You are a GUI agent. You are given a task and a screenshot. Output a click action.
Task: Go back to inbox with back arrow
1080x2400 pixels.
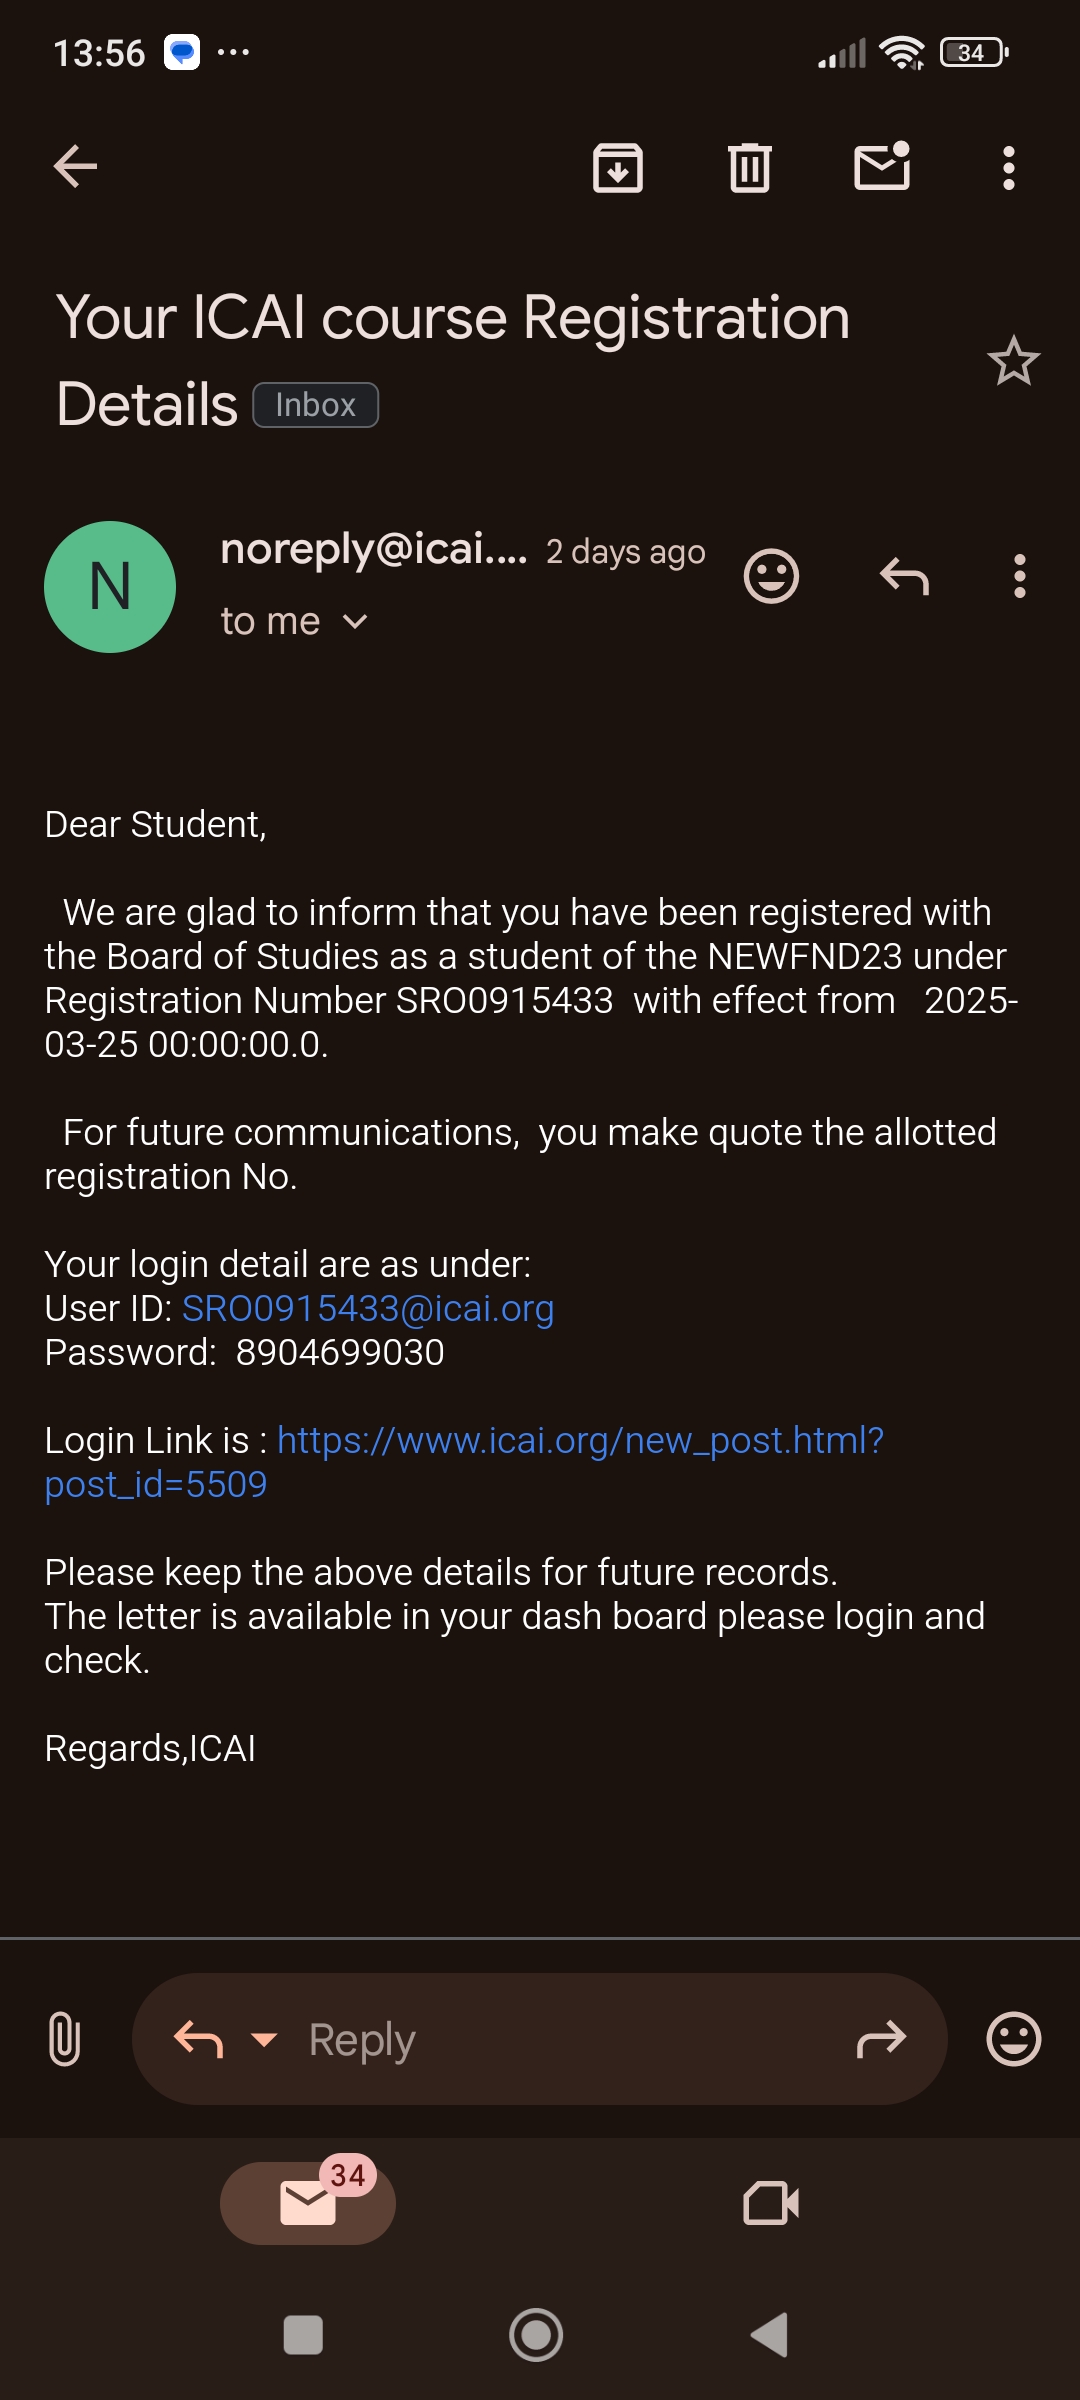click(x=75, y=166)
